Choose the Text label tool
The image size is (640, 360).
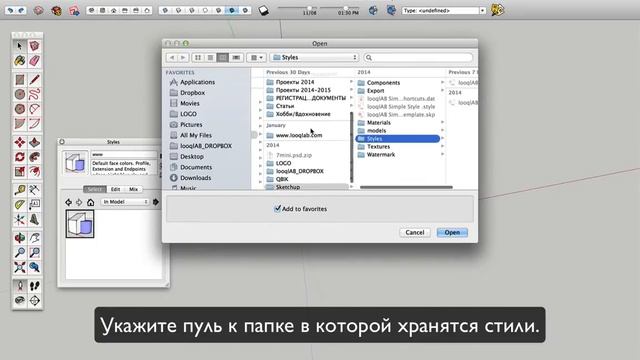[35, 205]
